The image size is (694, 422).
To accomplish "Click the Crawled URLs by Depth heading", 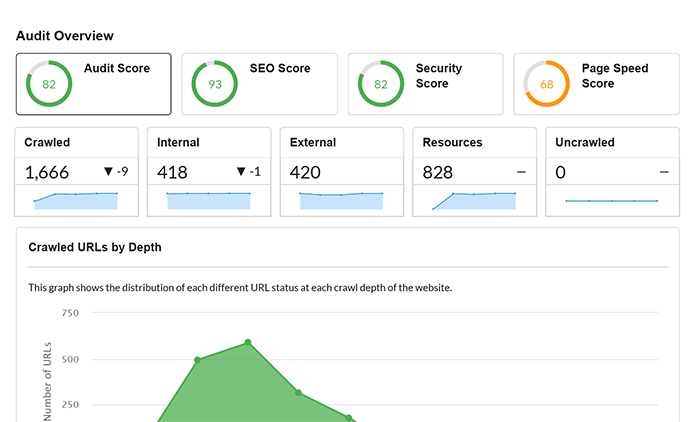I will pyautogui.click(x=95, y=247).
